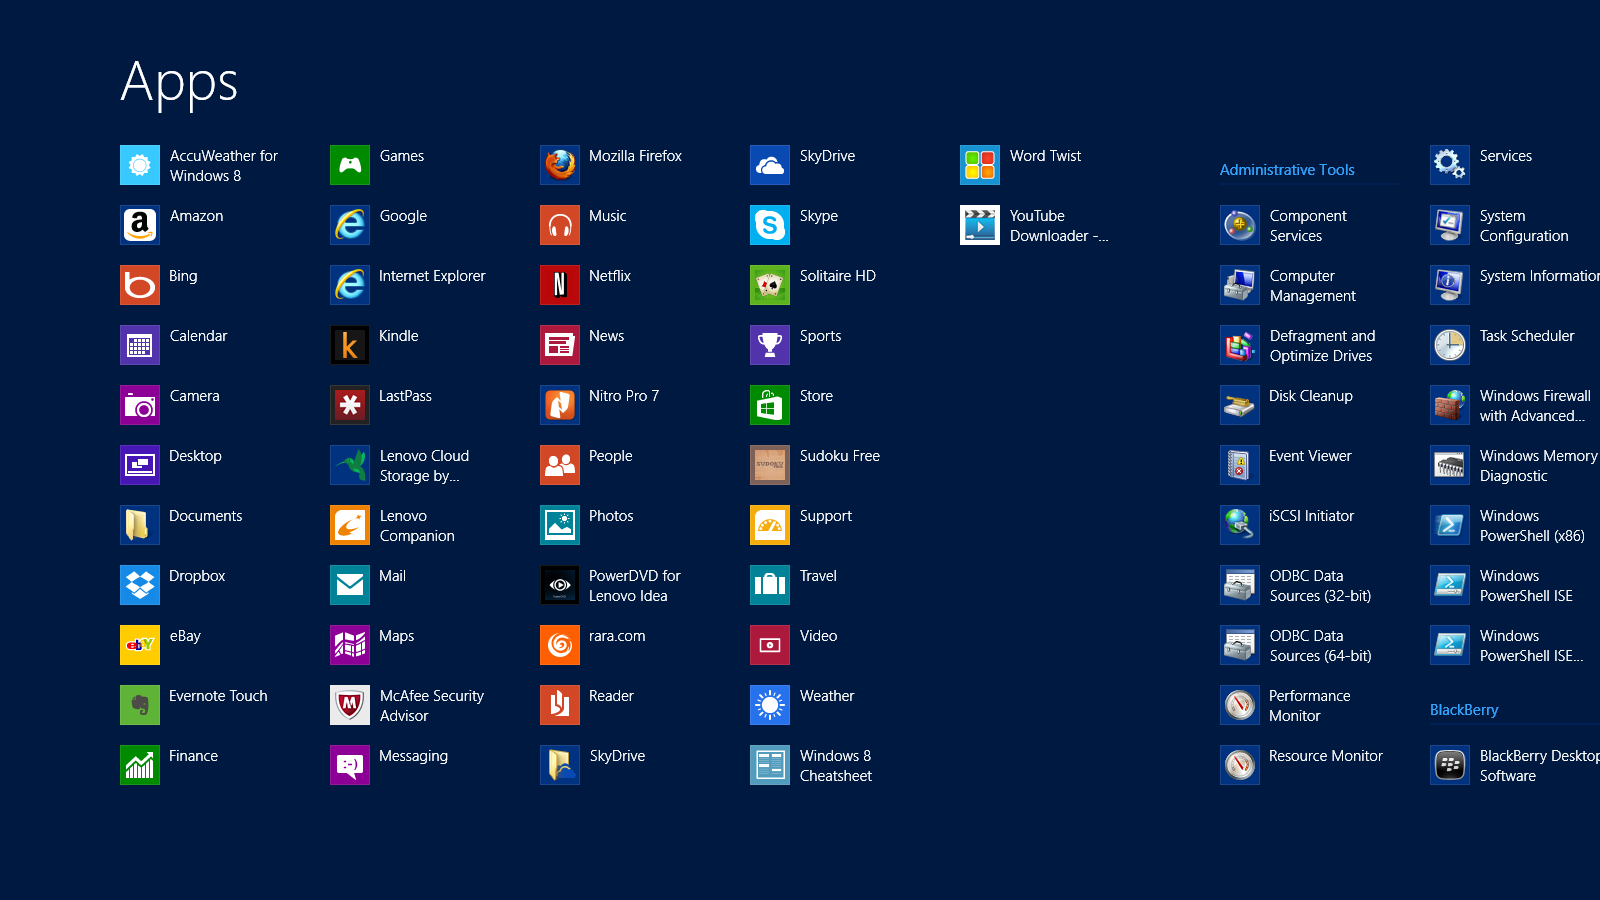Choose ODBC Data Sources (32-bit) label
This screenshot has width=1600, height=900.
tap(1320, 586)
